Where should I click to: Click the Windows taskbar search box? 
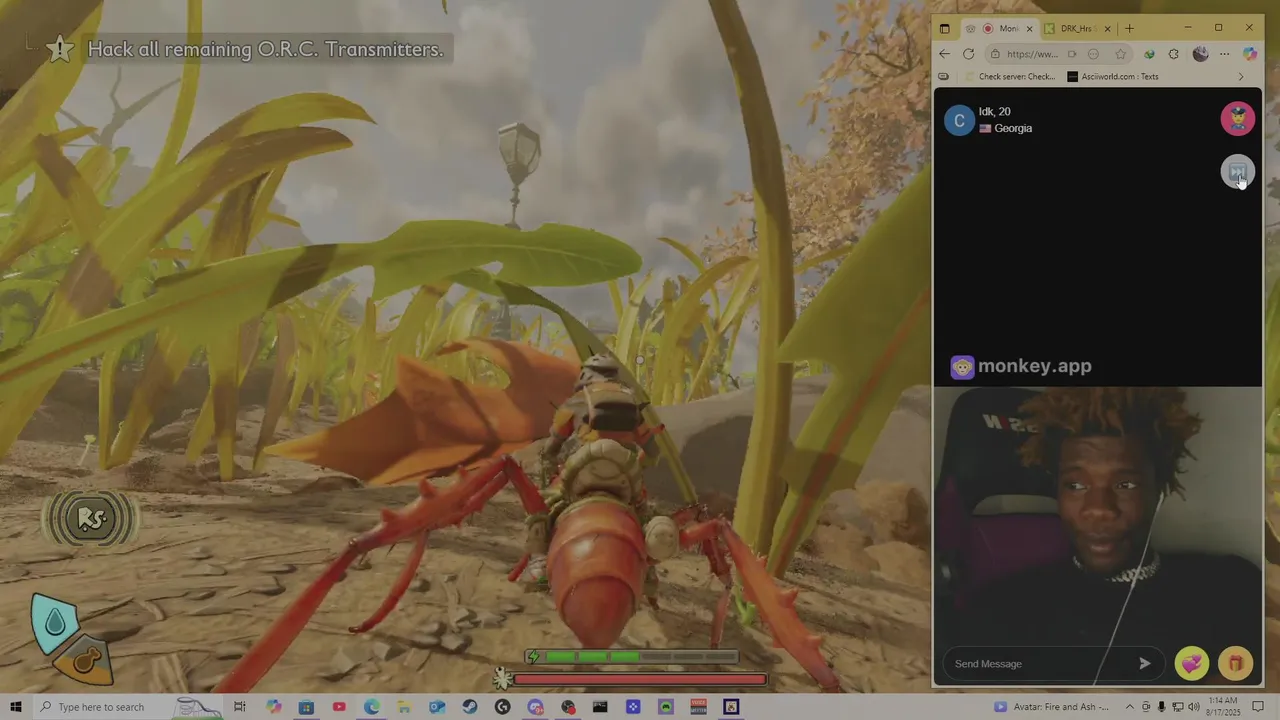tap(130, 707)
